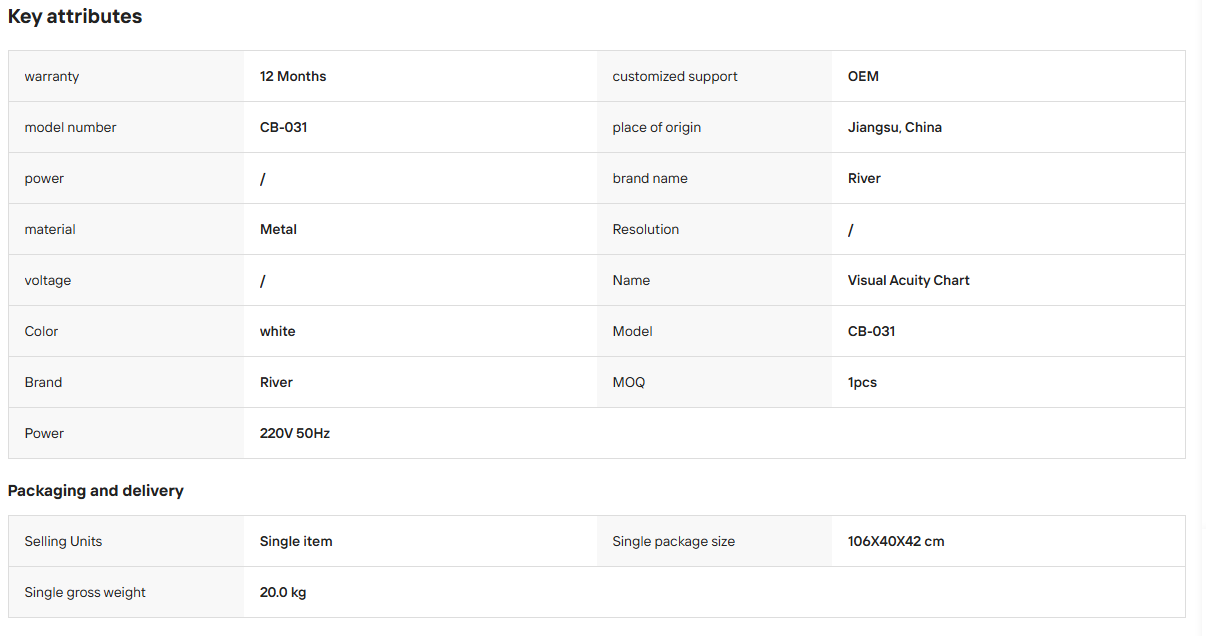Click the Single gross weight label
The width and height of the screenshot is (1206, 636).
85,592
